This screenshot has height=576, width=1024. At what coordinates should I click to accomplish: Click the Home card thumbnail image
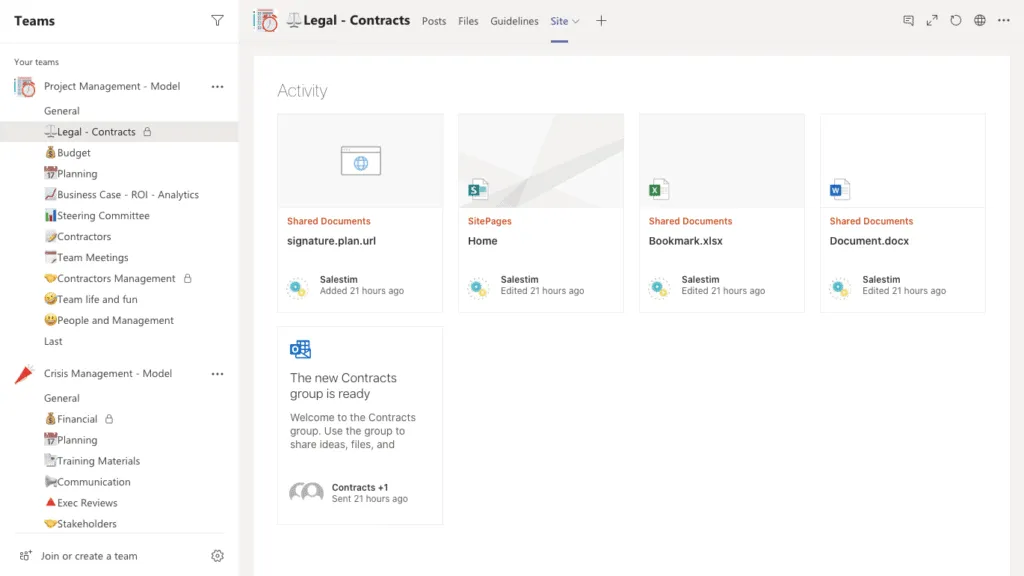click(541, 161)
